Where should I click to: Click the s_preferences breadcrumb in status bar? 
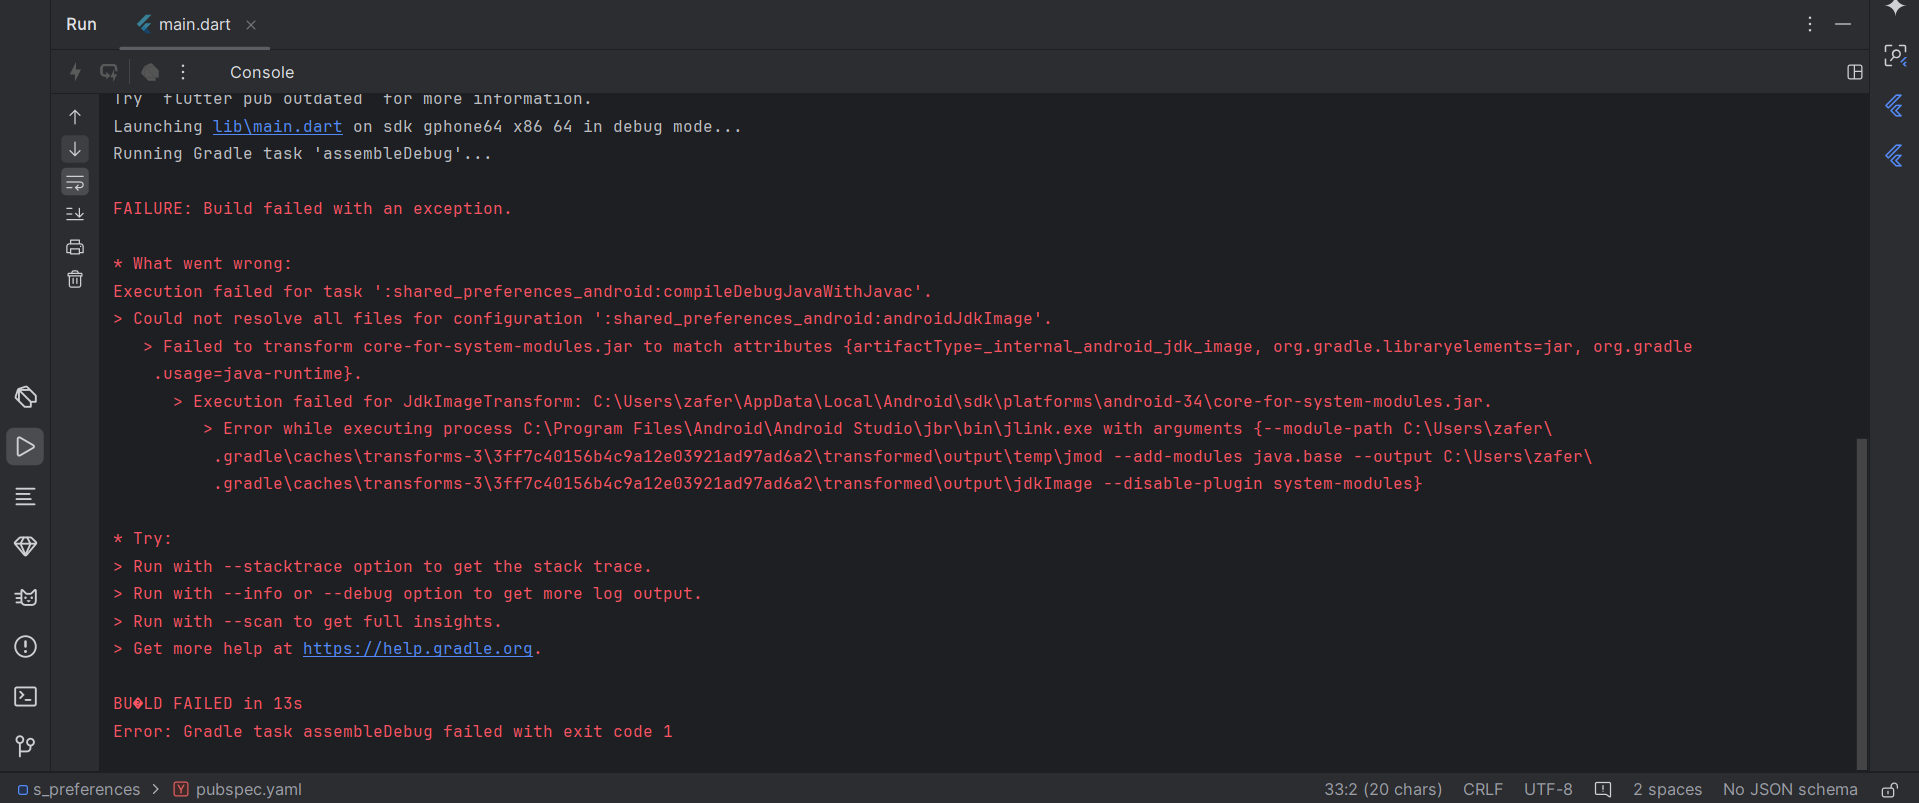point(79,789)
